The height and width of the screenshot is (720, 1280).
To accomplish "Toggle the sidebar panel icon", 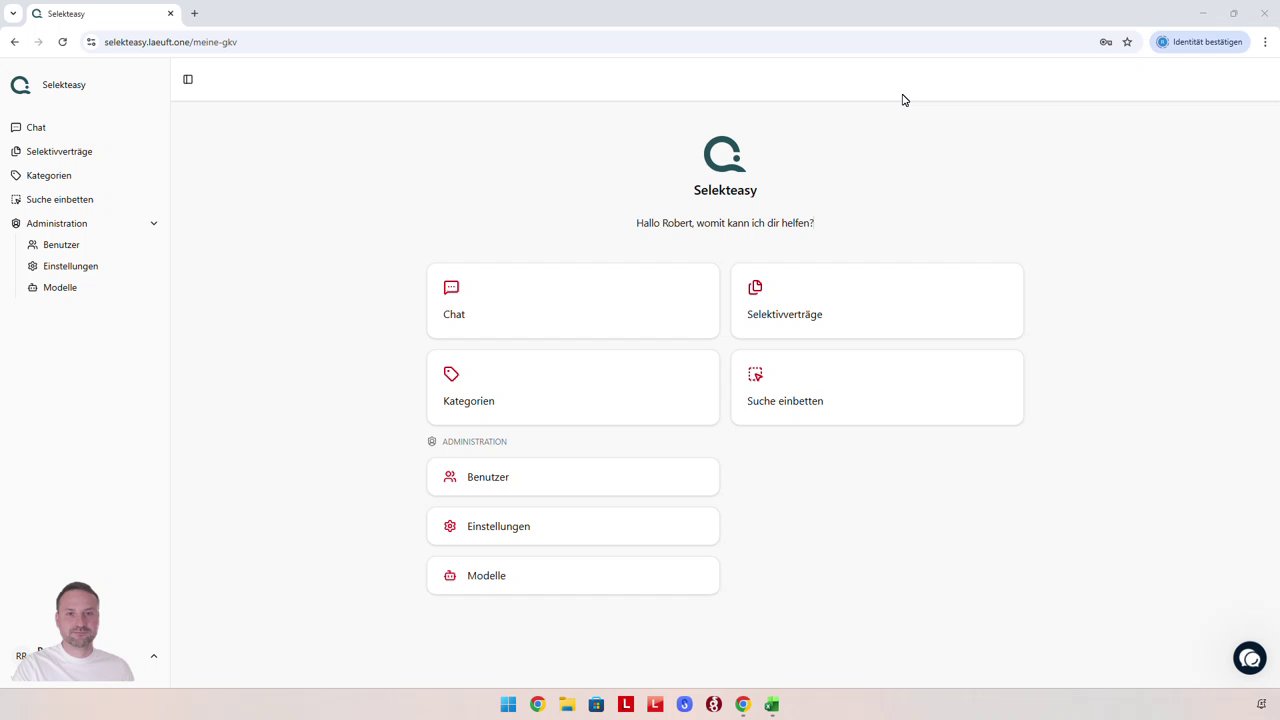I will pyautogui.click(x=188, y=79).
